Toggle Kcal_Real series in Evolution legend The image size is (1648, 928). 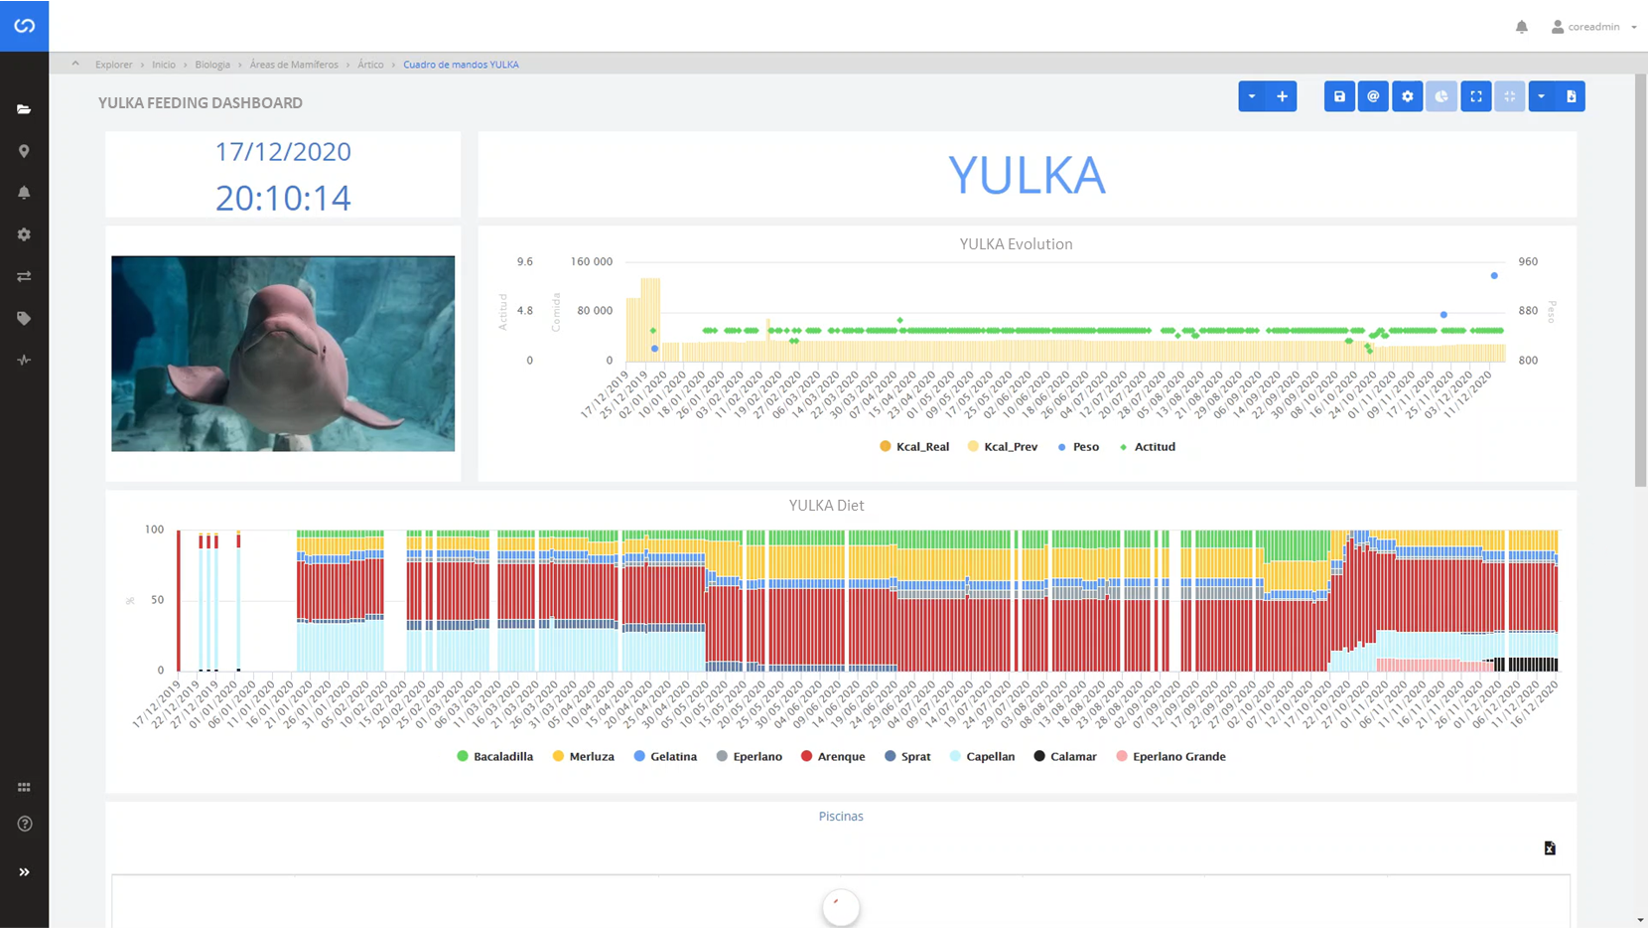tap(914, 447)
